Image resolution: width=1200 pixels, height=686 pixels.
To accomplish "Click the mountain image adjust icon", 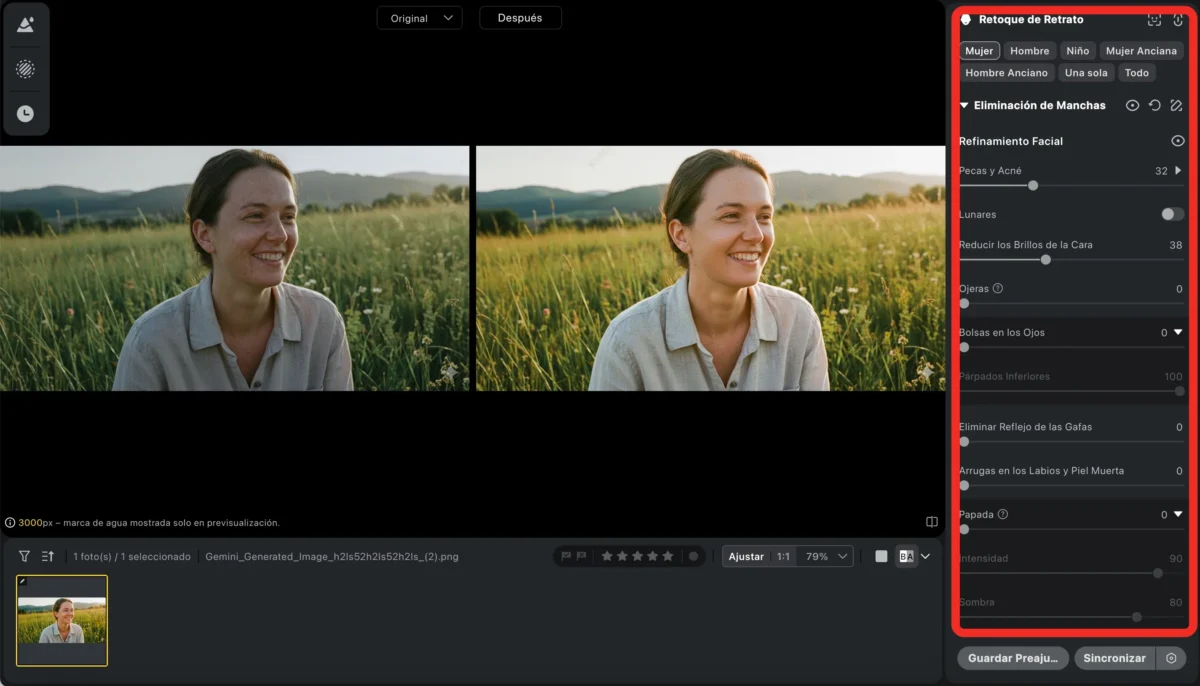I will (25, 25).
